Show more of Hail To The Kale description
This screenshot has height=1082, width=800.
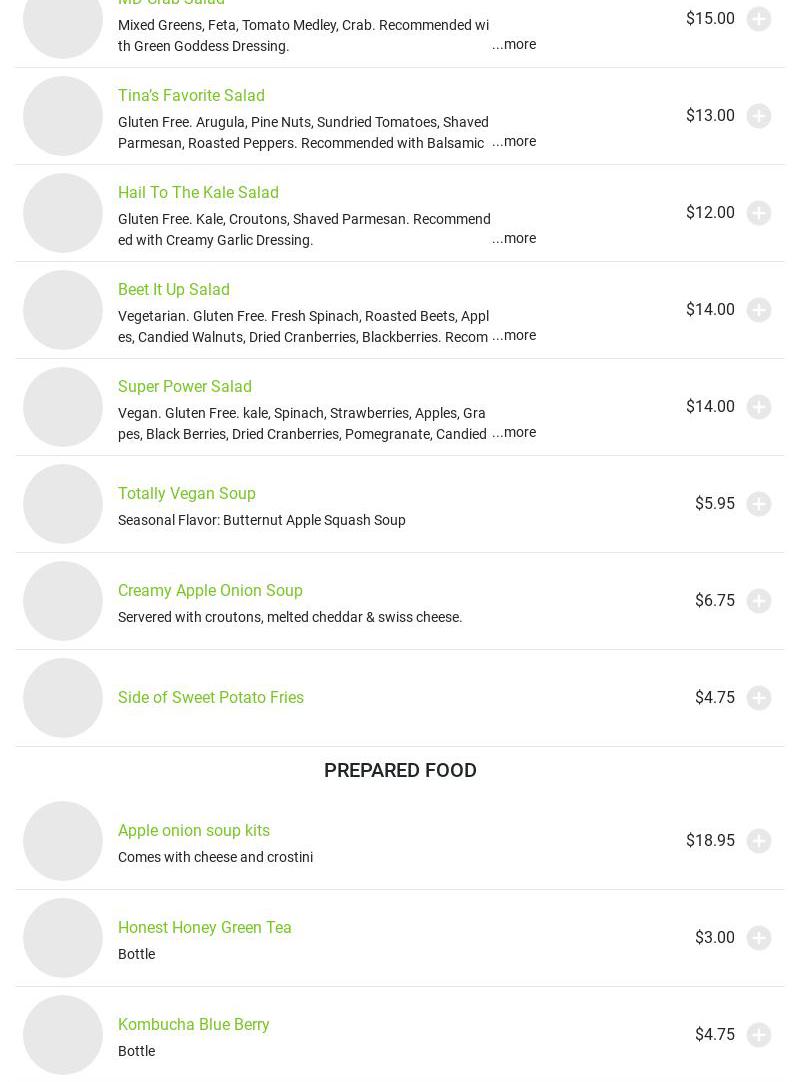click(514, 238)
